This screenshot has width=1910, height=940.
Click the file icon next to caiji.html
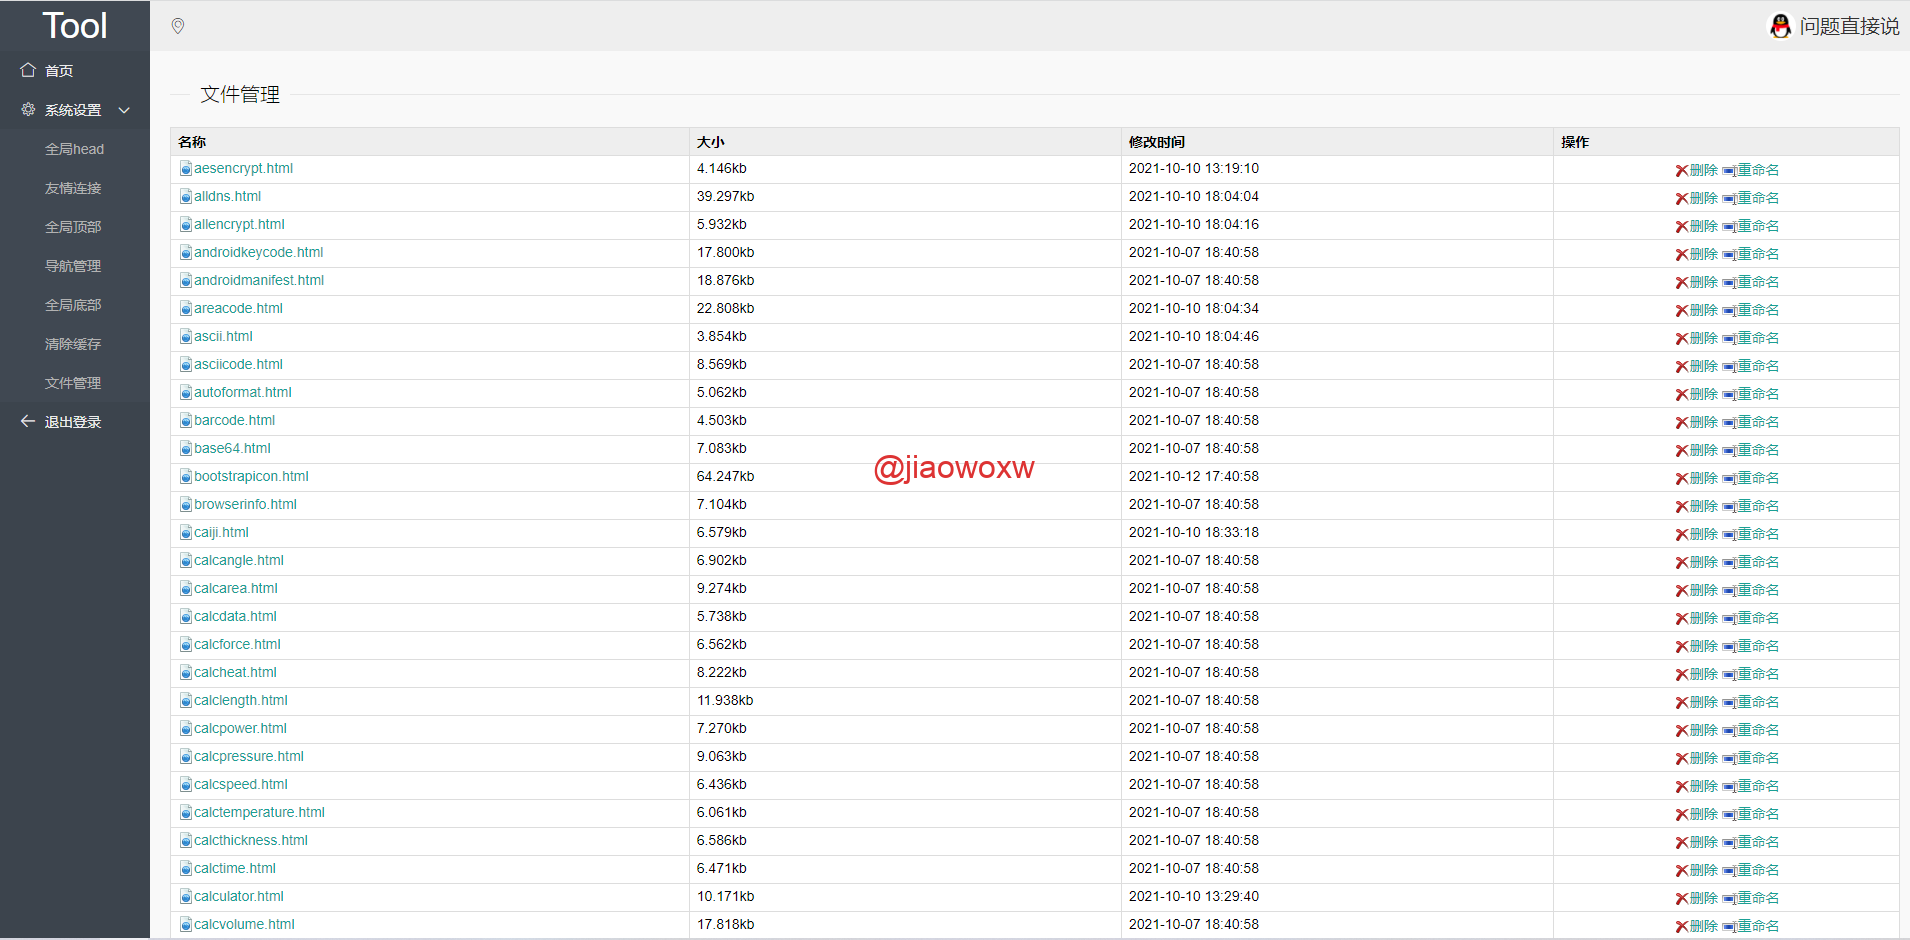(x=186, y=532)
